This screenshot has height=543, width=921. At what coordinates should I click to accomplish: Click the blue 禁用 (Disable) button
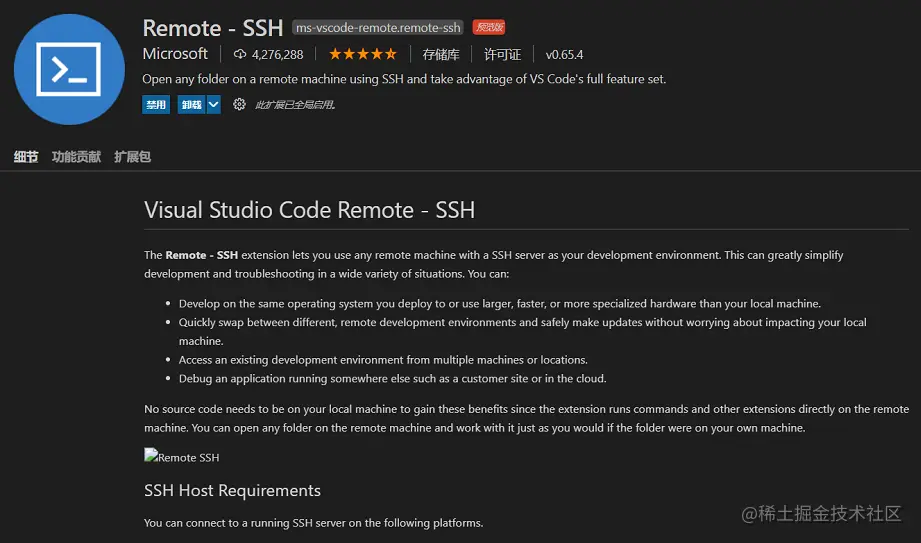tap(156, 104)
